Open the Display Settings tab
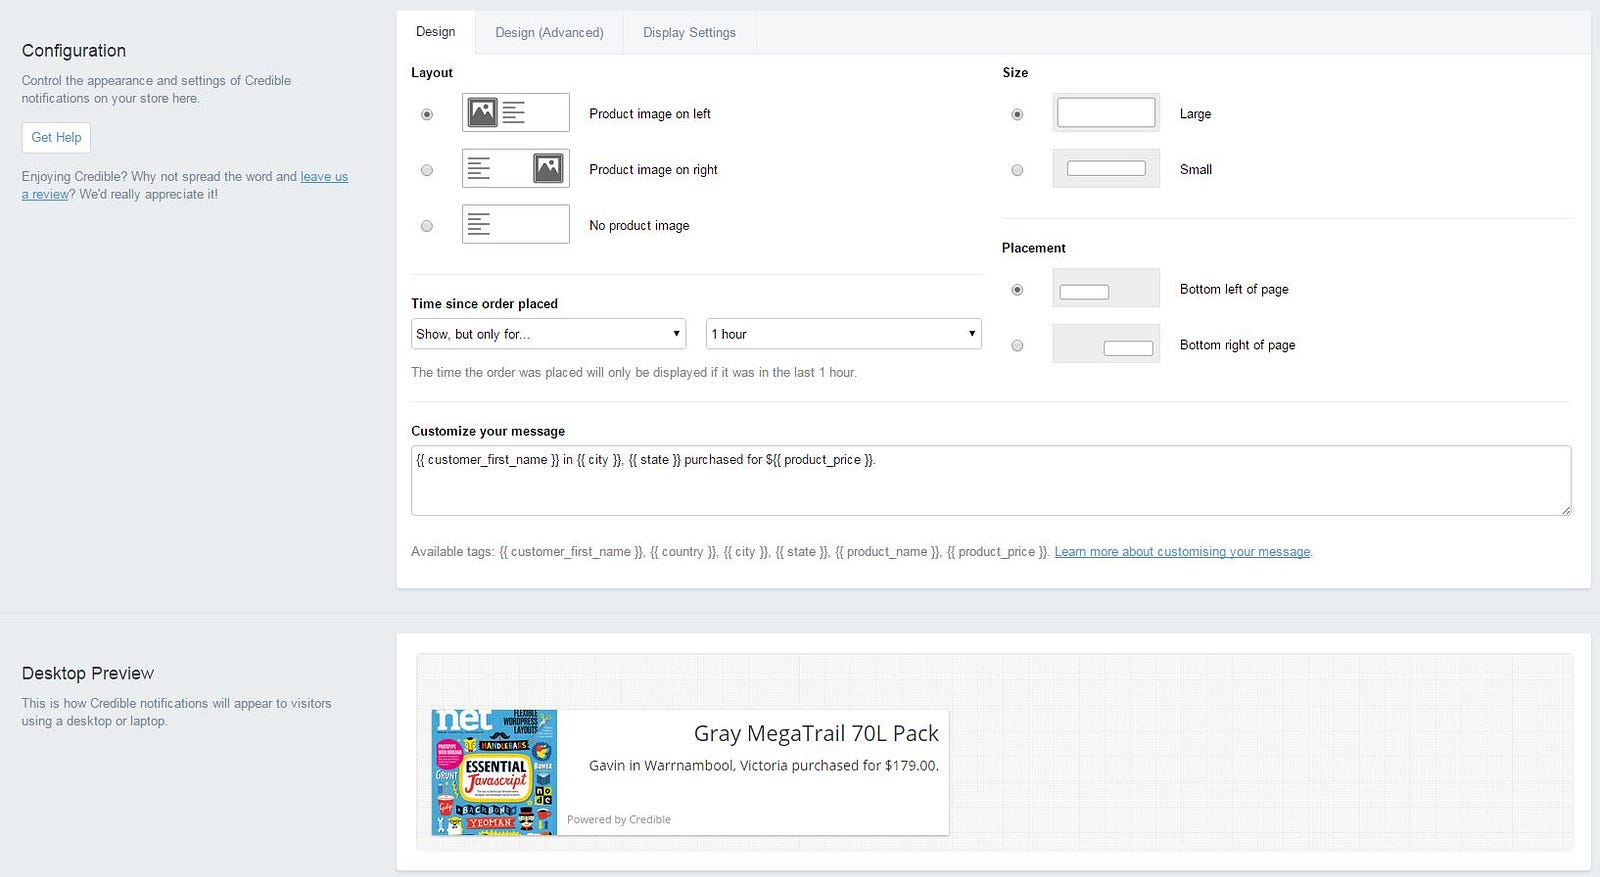 pos(689,32)
